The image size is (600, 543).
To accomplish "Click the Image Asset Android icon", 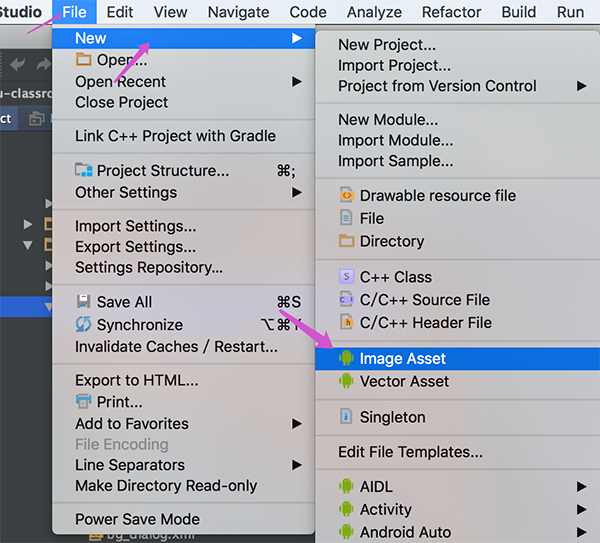I will 346,358.
